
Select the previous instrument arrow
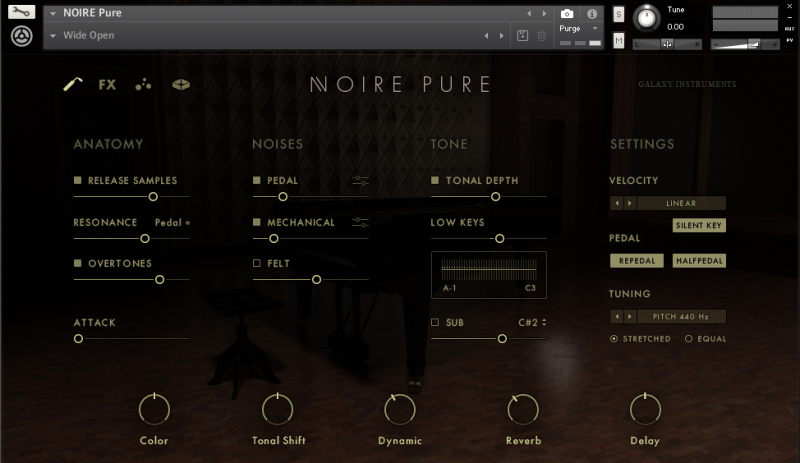tap(529, 14)
